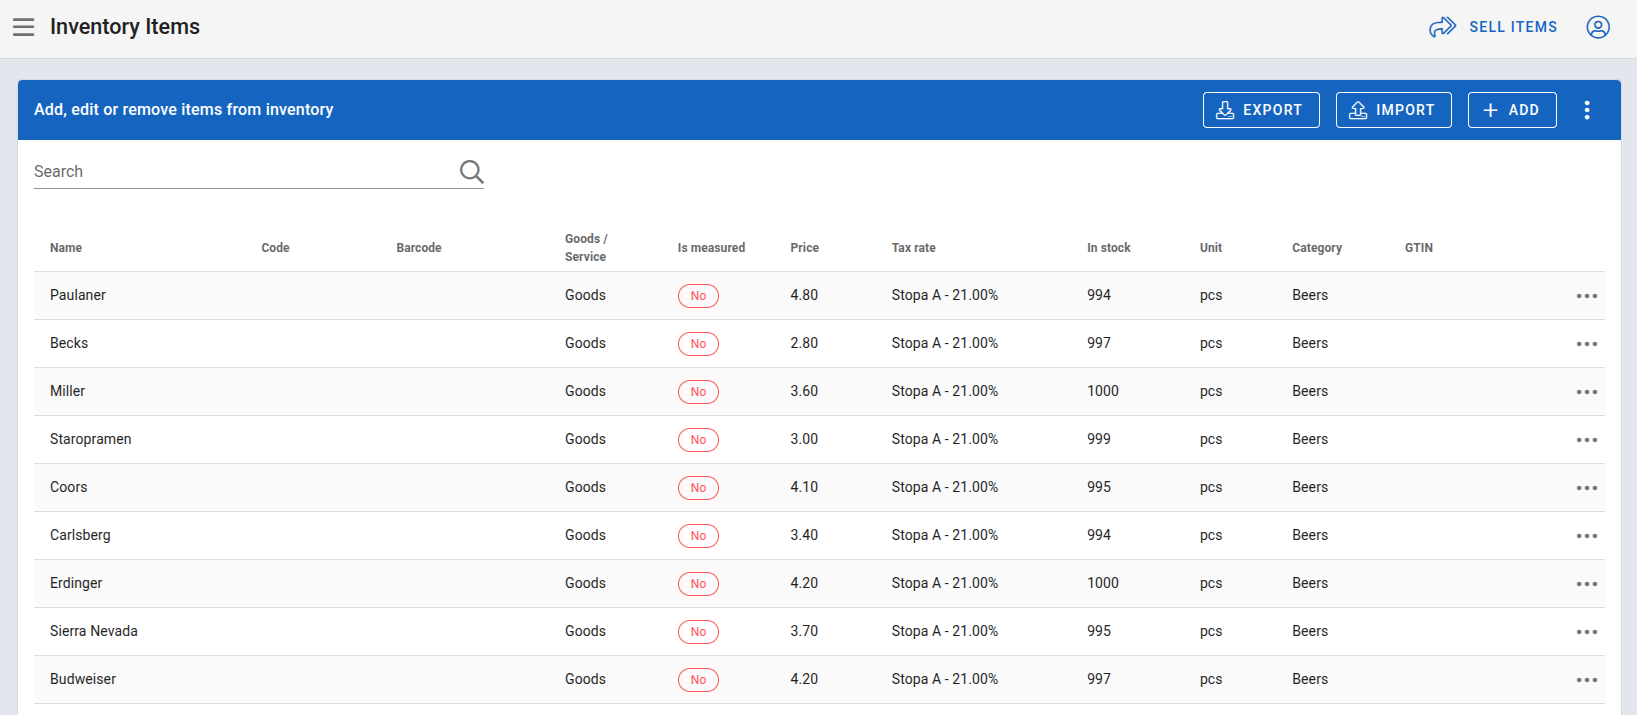Open the user account profile icon
This screenshot has width=1637, height=715.
[1598, 27]
